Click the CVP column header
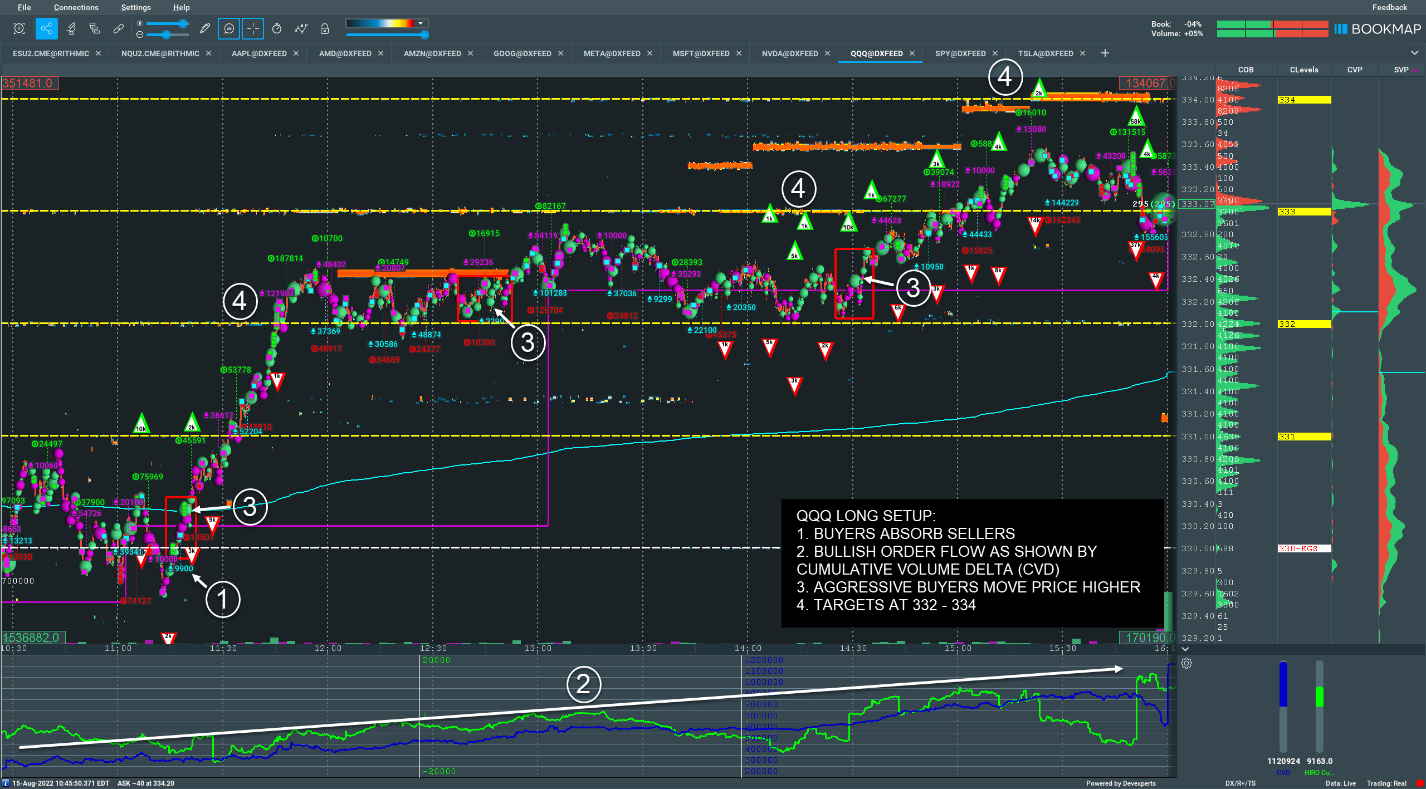Screen dimensions: 1426x789 point(1355,70)
